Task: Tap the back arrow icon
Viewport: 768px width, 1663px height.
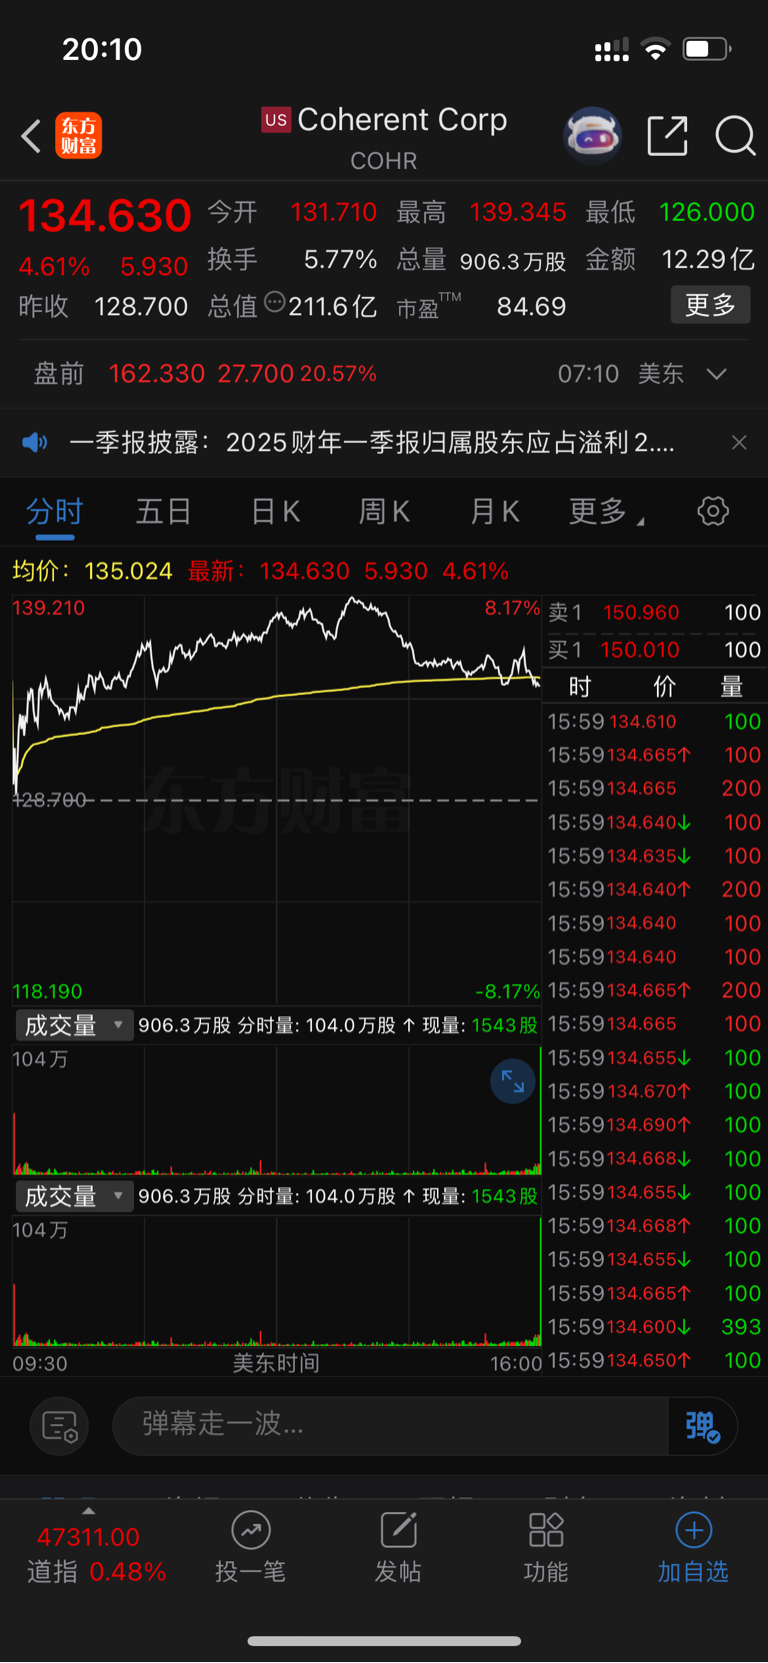Action: coord(31,136)
